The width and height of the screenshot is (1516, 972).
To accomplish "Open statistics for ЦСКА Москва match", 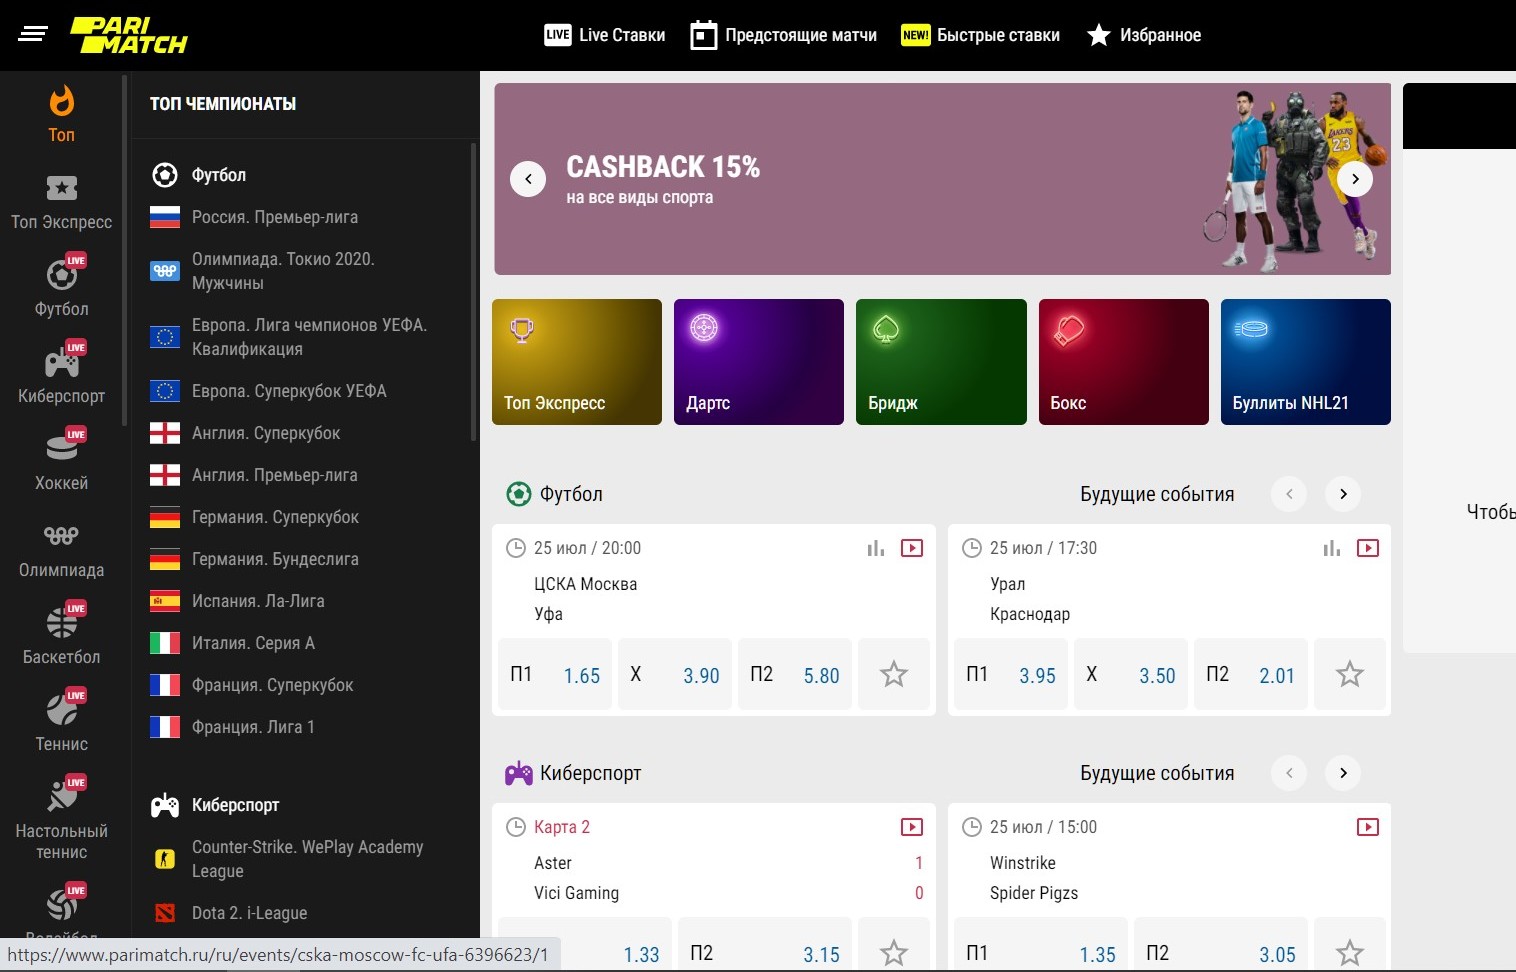I will coord(876,548).
